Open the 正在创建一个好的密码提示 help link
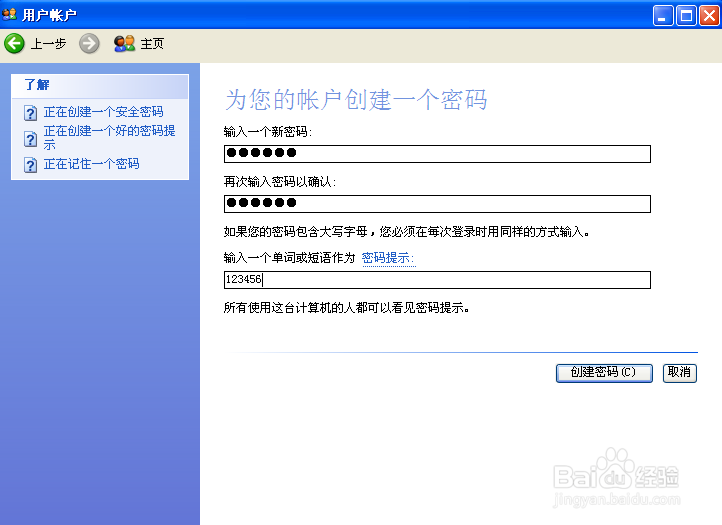722x525 pixels. [x=109, y=138]
